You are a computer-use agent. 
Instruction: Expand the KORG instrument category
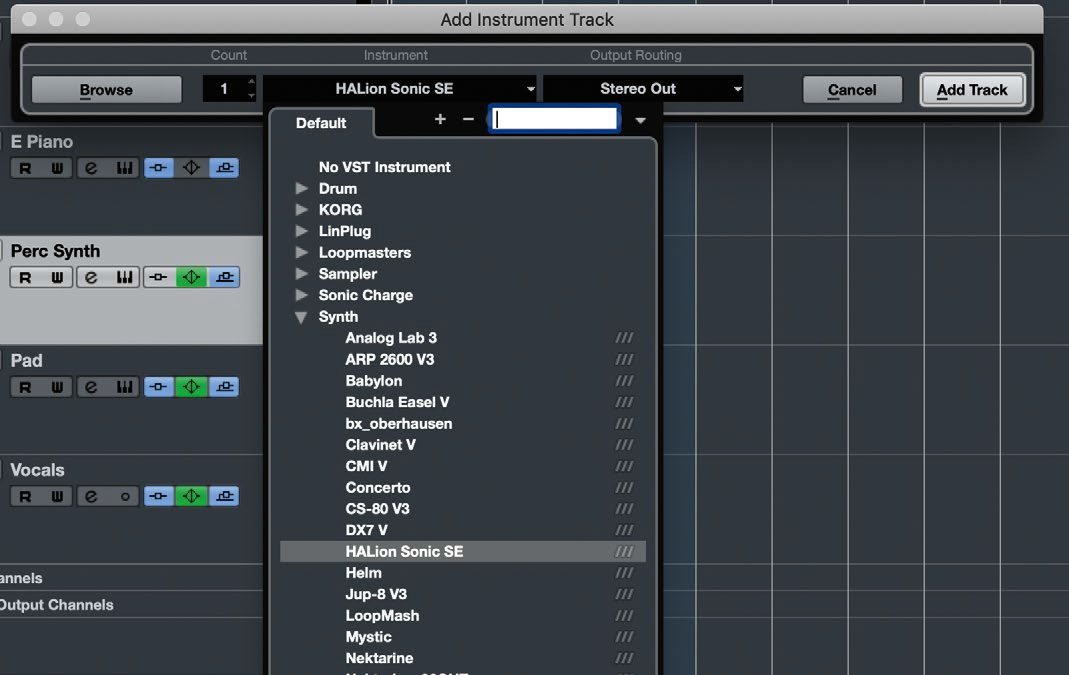301,209
